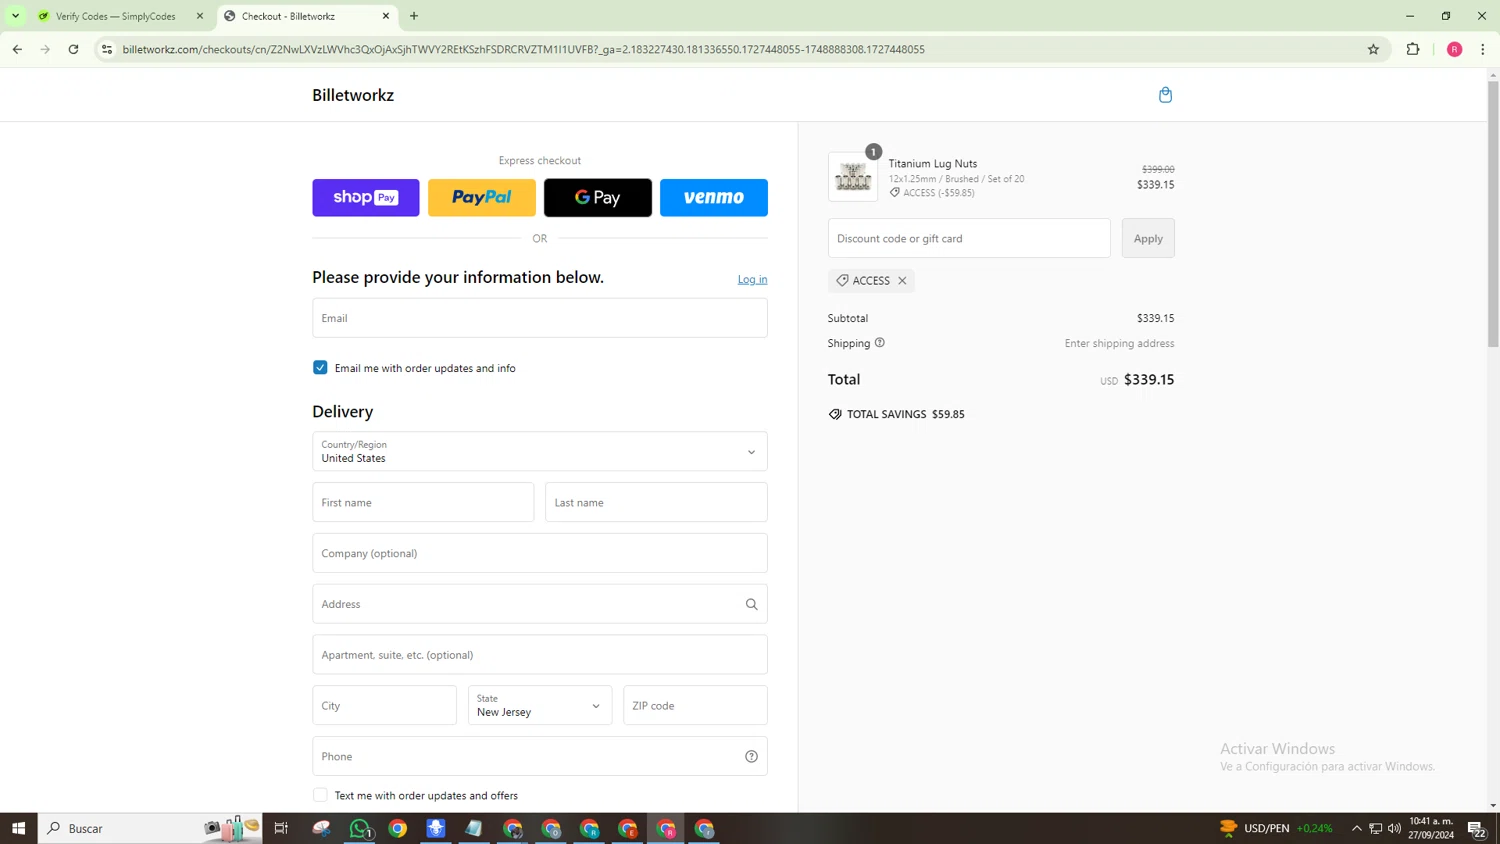Click the address search magnifier icon
This screenshot has width=1500, height=844.
click(751, 604)
